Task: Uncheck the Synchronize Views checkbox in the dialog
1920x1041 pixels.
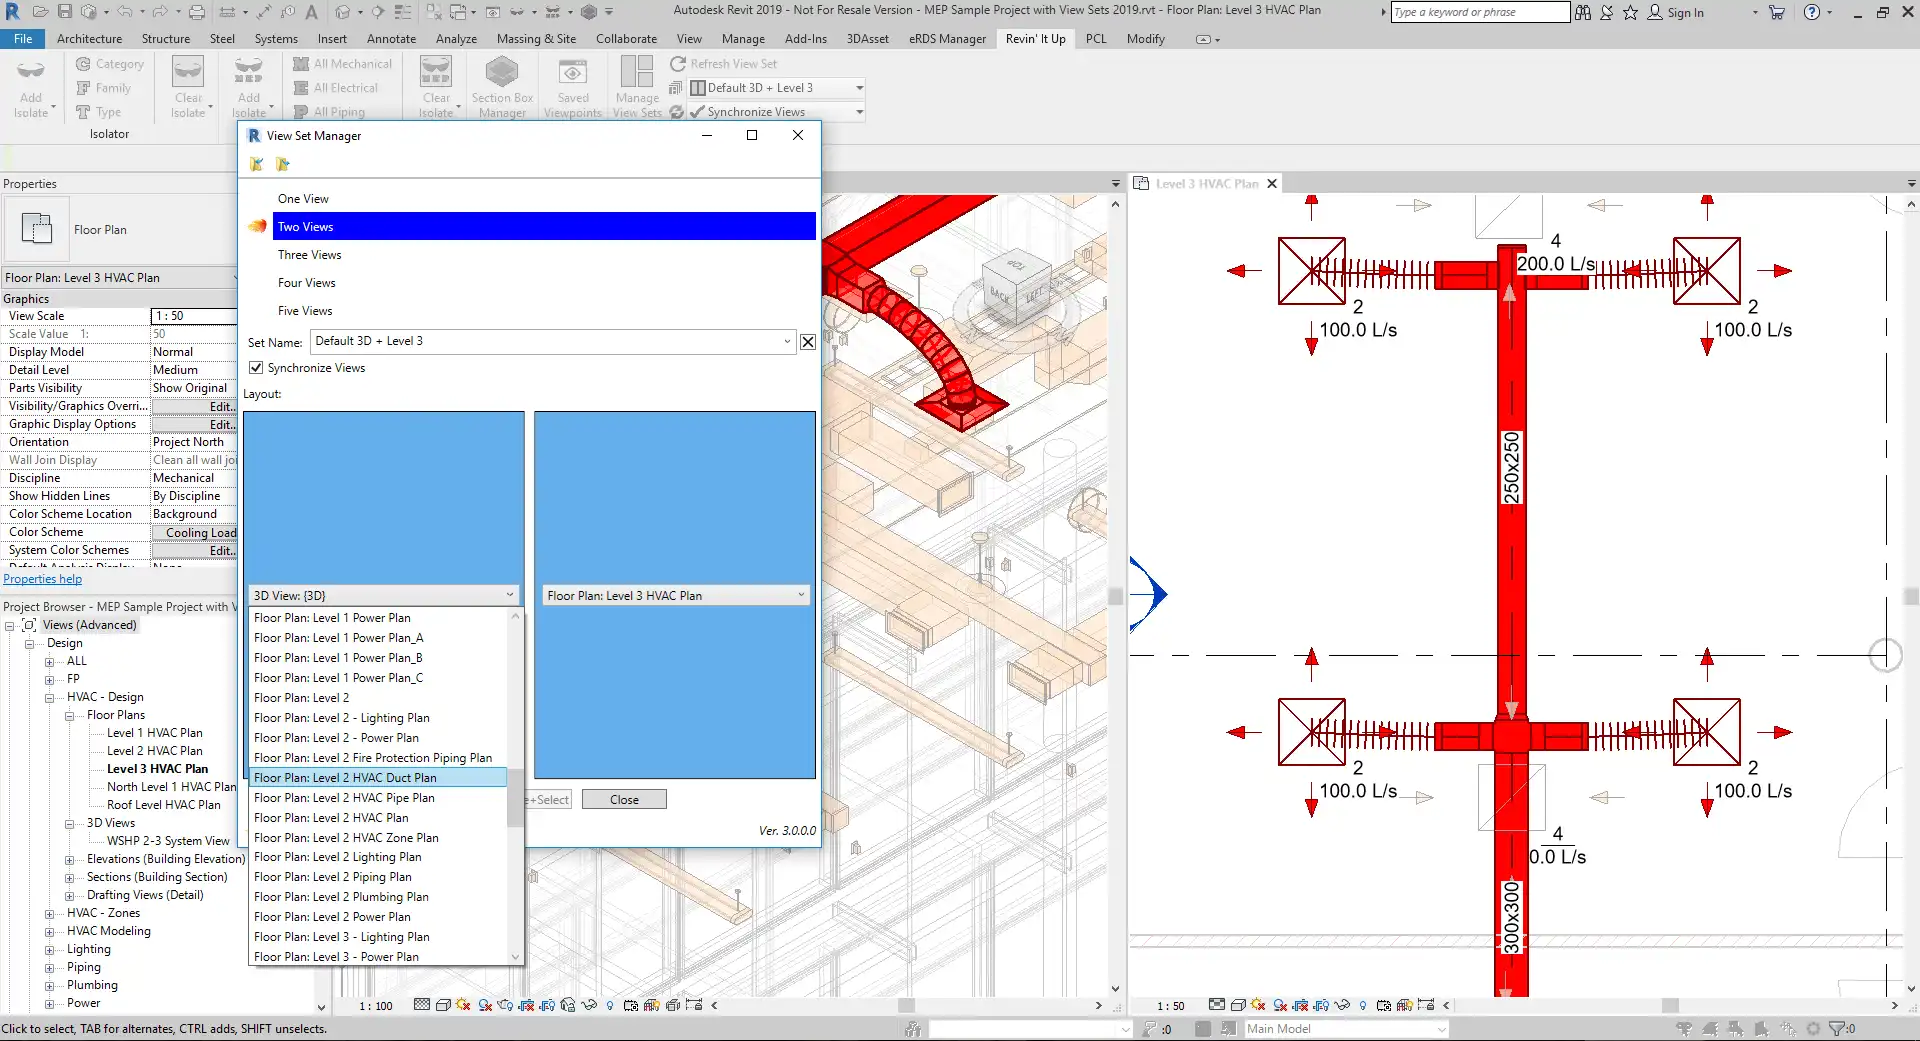Action: pyautogui.click(x=257, y=368)
